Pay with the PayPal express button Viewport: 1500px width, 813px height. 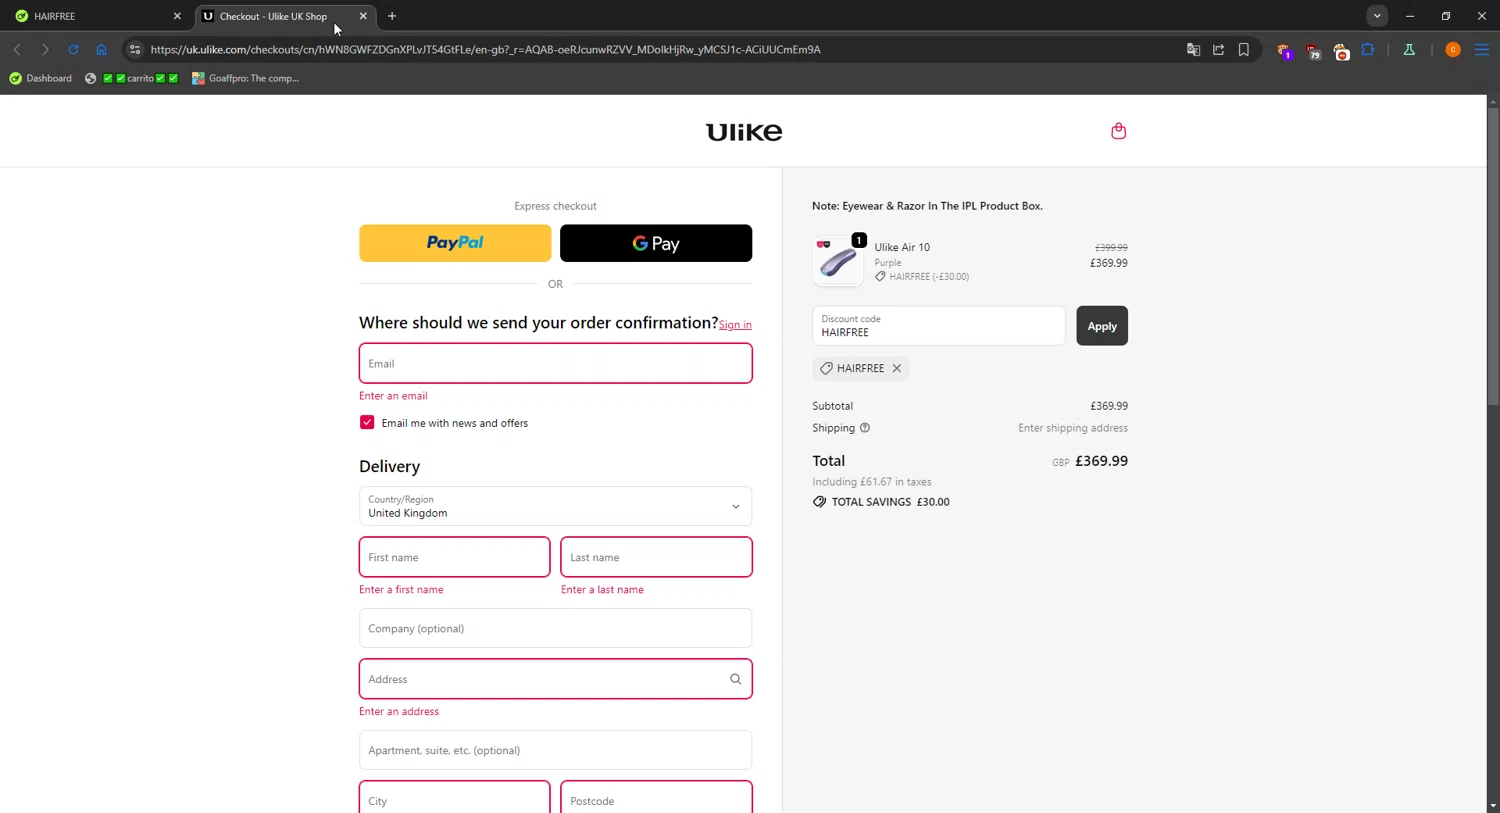455,243
